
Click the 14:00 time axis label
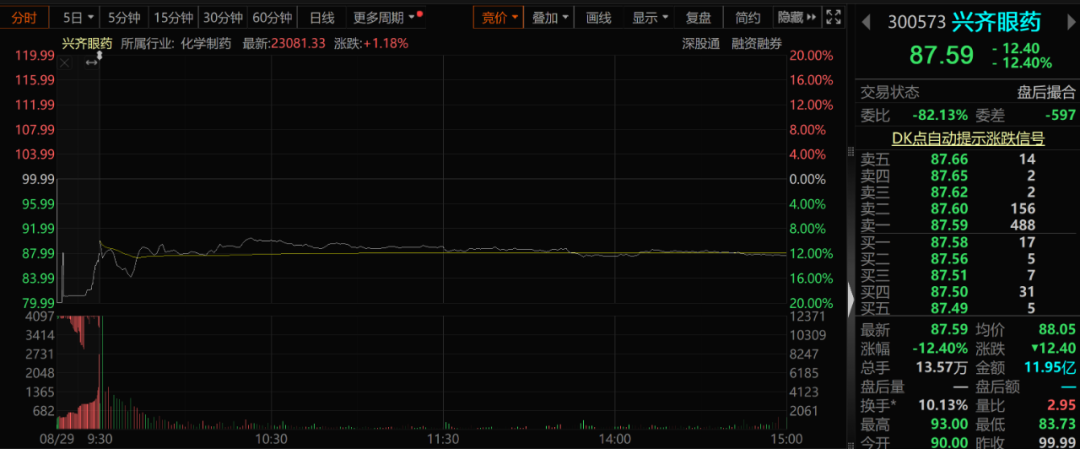coord(614,438)
